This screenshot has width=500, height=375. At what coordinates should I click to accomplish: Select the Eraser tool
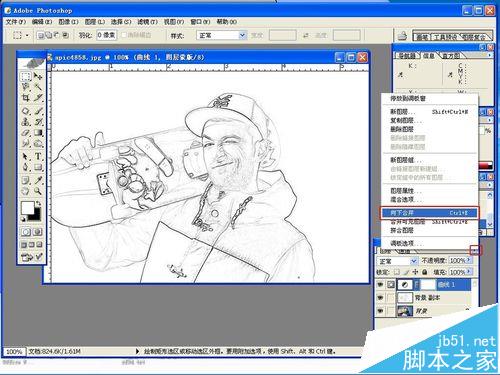pos(26,133)
